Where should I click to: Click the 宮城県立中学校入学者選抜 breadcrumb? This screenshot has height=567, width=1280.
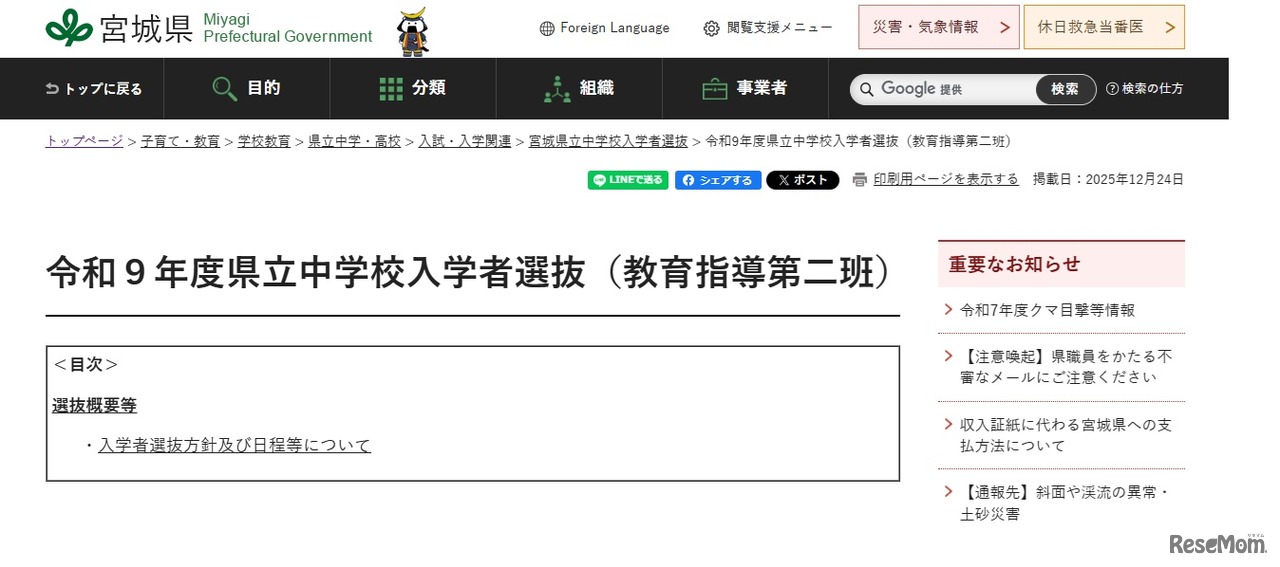point(608,141)
